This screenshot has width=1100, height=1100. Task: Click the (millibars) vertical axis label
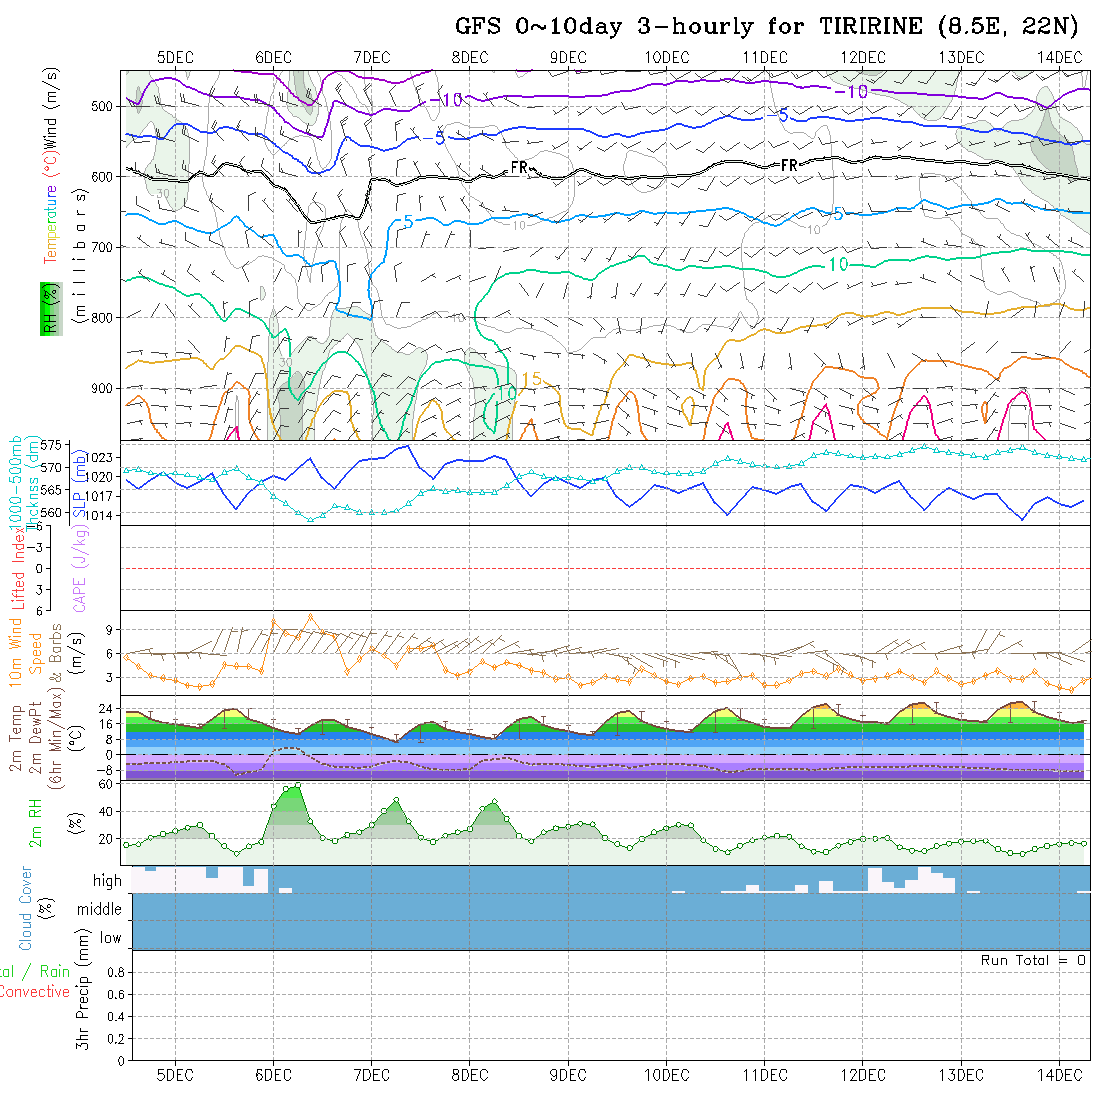click(80, 256)
